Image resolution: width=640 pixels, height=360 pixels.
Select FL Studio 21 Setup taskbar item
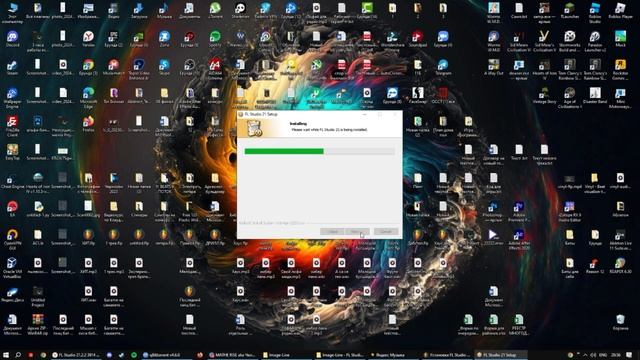point(500,355)
